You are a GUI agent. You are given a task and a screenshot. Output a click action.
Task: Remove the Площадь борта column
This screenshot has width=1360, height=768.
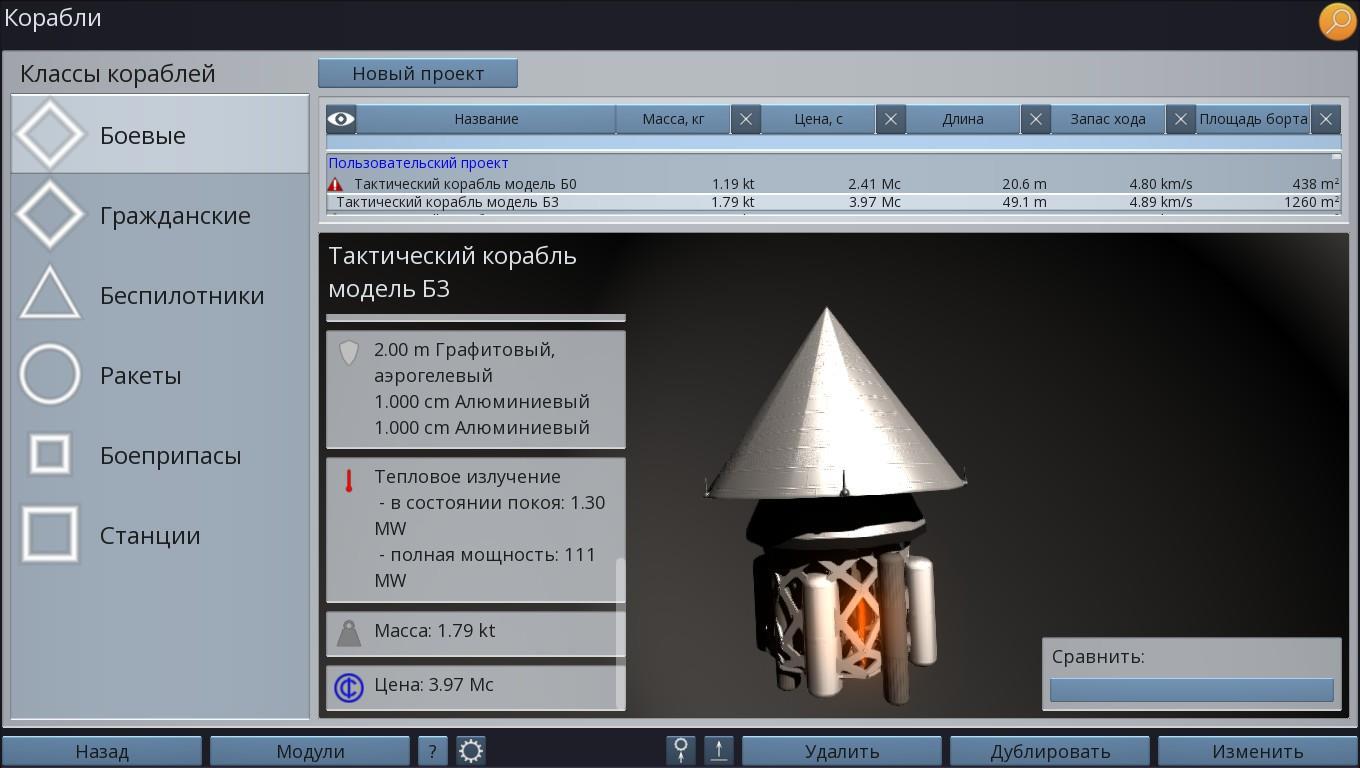pos(1326,119)
